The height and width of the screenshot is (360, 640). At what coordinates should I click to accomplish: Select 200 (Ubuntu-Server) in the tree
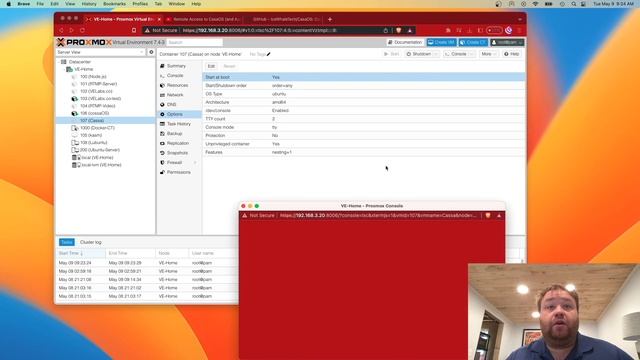tap(100, 150)
